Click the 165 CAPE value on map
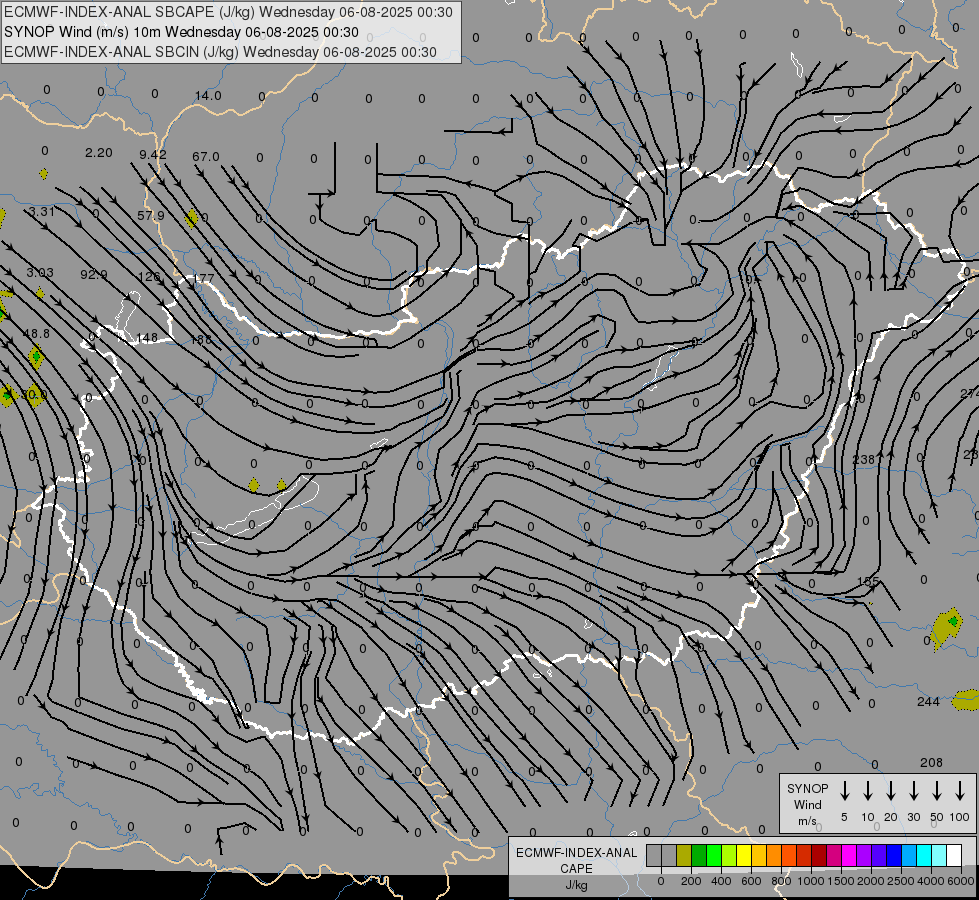This screenshot has height=900, width=979. (x=868, y=581)
